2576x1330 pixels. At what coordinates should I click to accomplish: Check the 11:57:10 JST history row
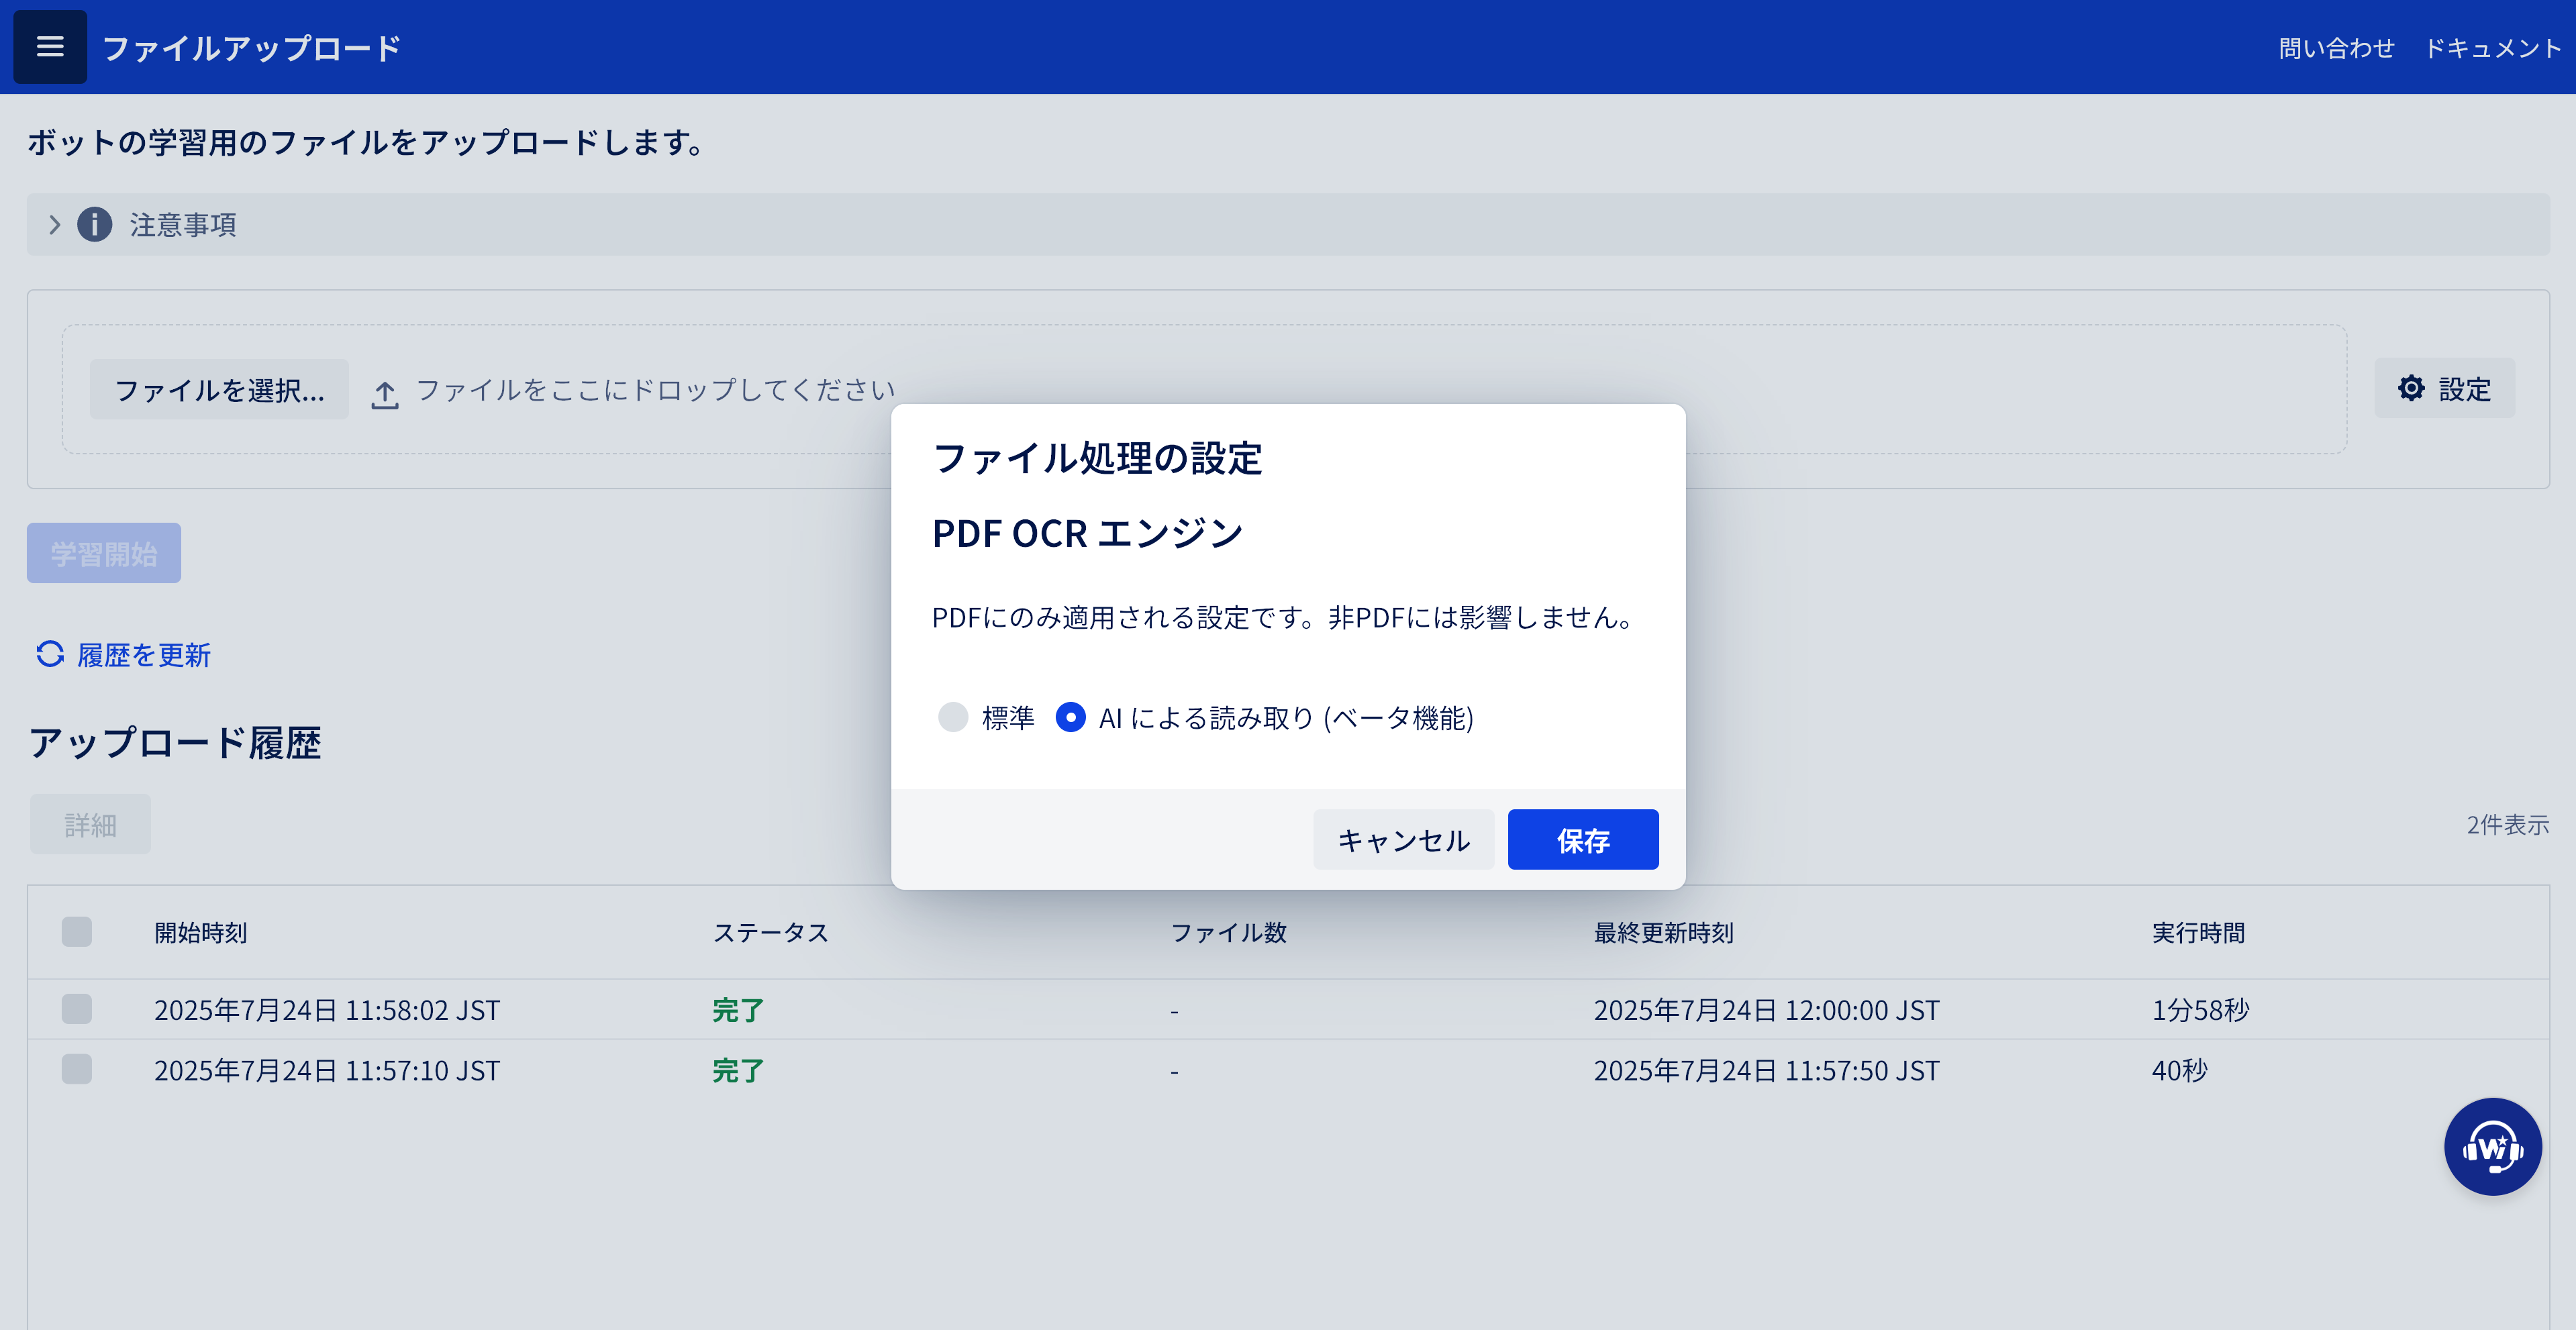[77, 1070]
